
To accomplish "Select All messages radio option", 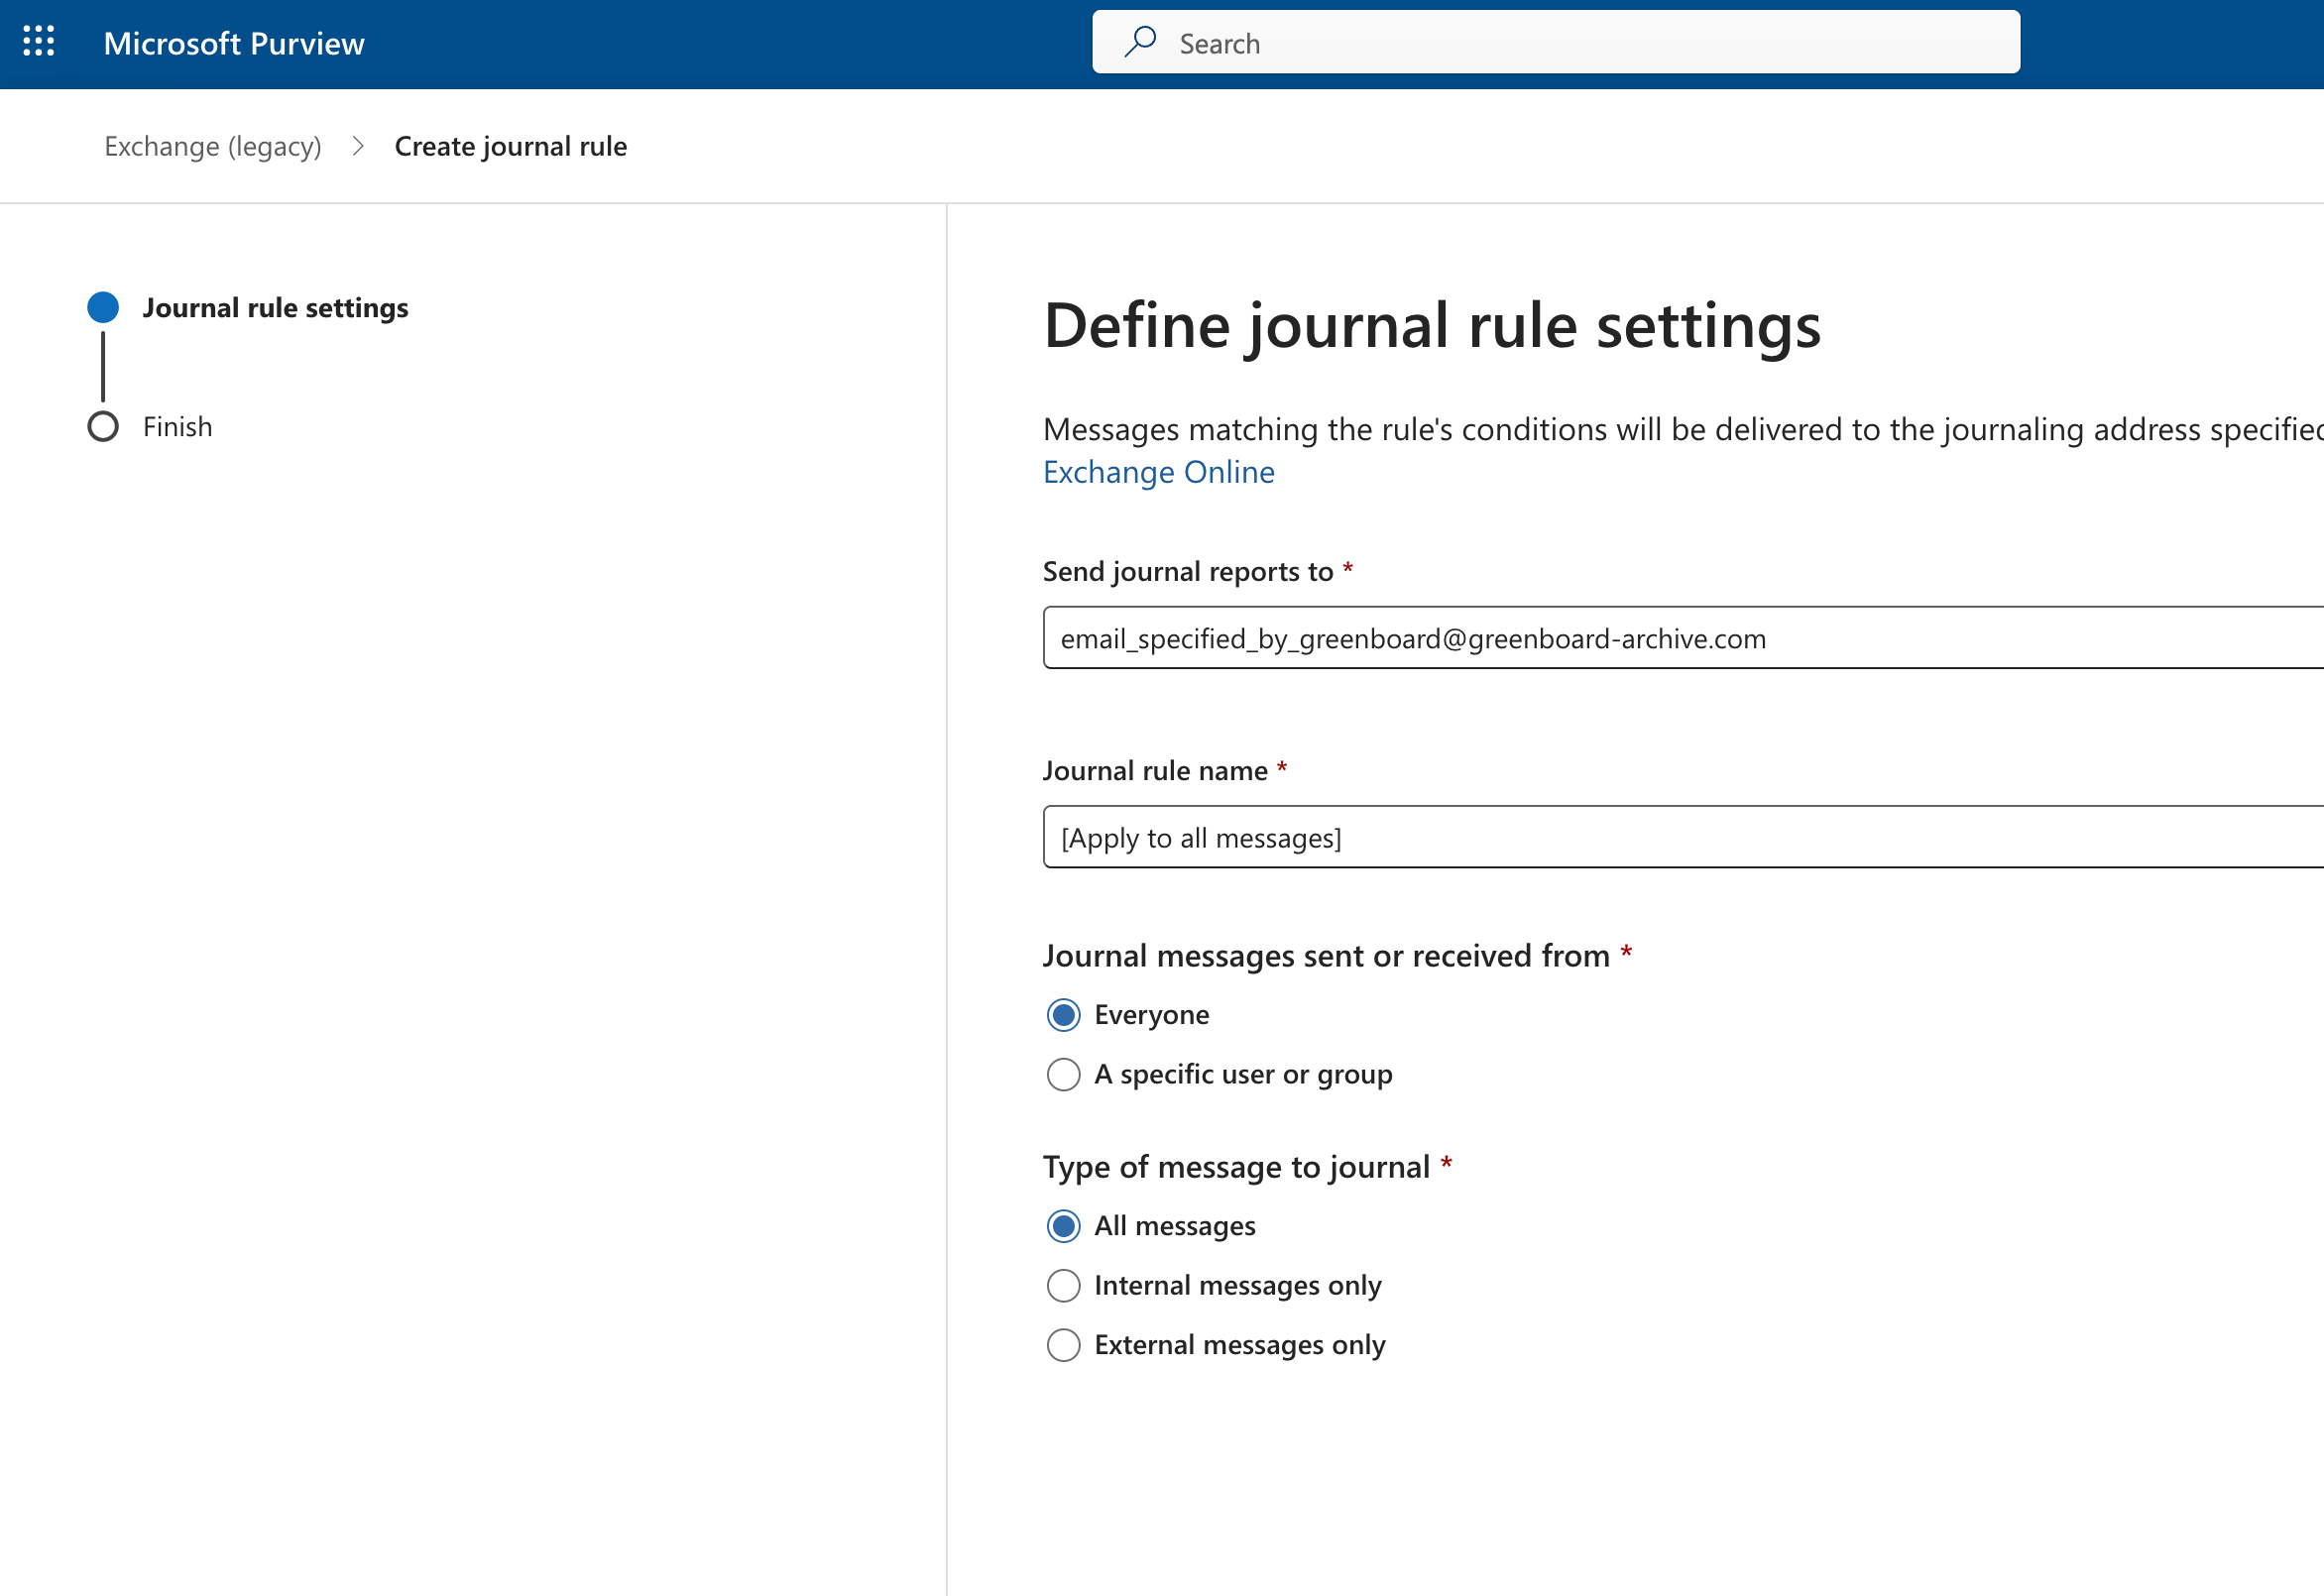I will pyautogui.click(x=1064, y=1226).
